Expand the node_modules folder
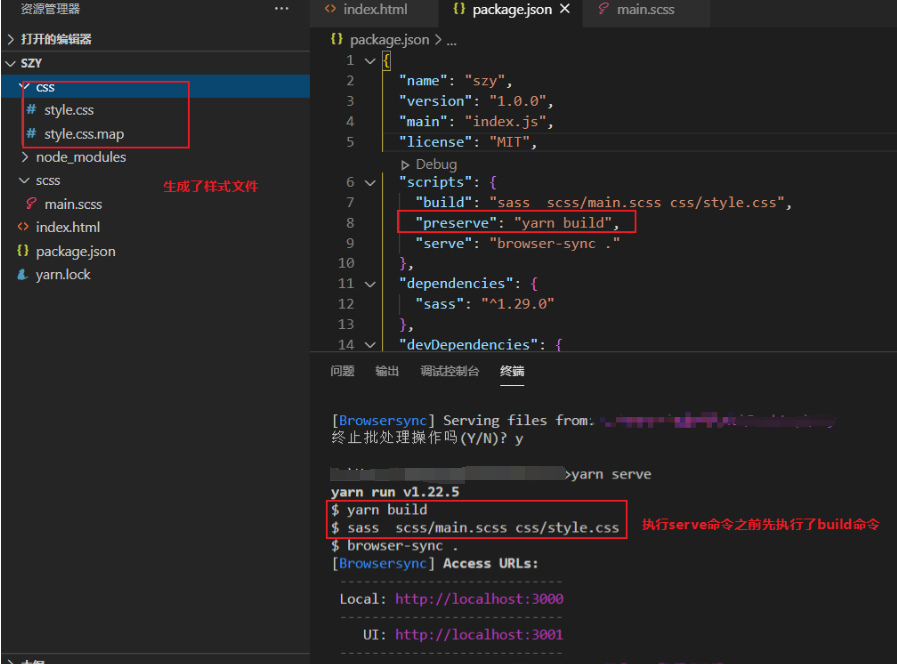The width and height of the screenshot is (897, 664). [x=25, y=157]
